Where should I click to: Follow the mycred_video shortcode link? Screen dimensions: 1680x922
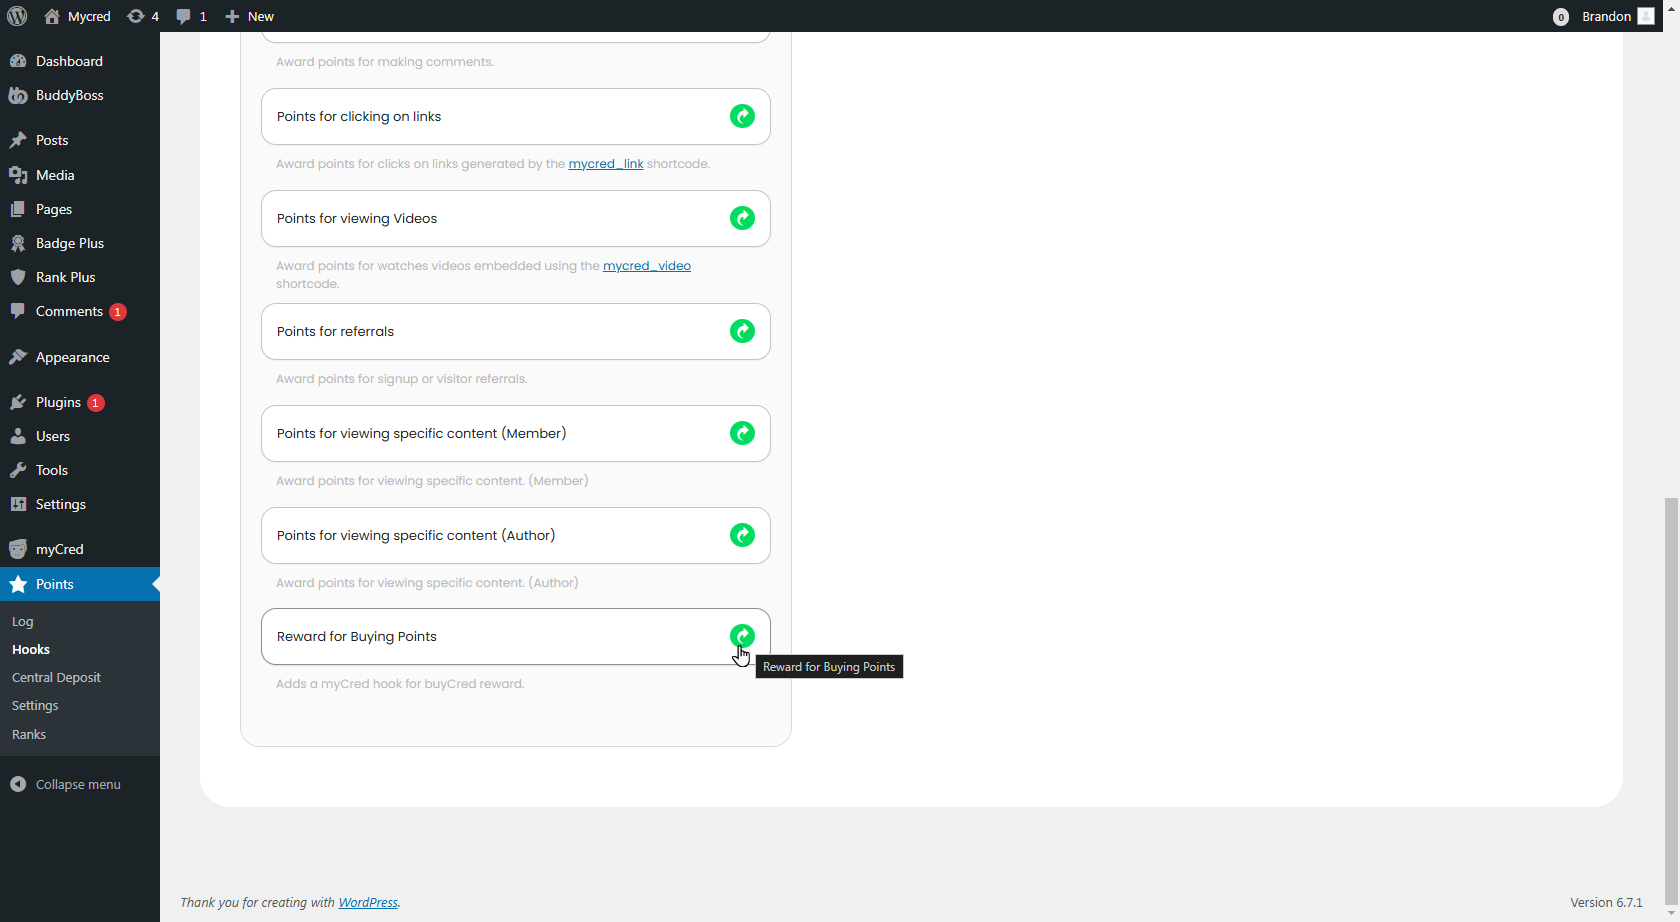coord(646,266)
